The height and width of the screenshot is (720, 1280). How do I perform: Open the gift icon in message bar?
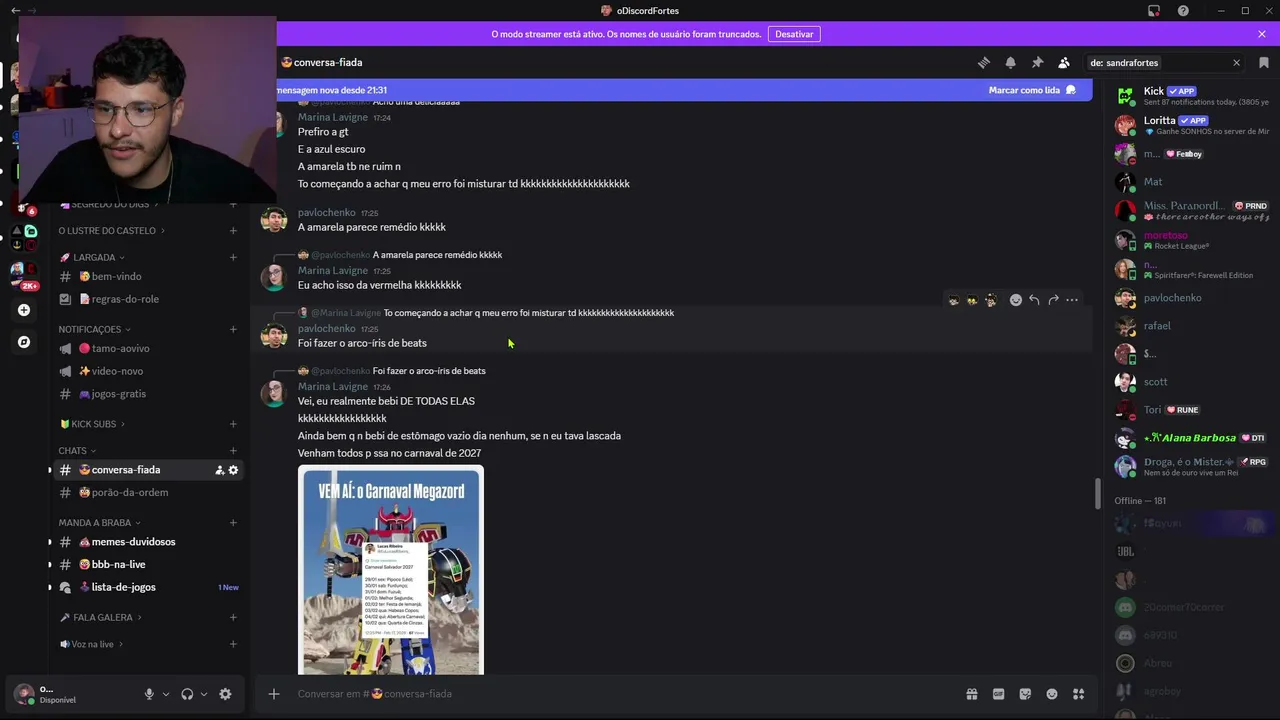(971, 694)
